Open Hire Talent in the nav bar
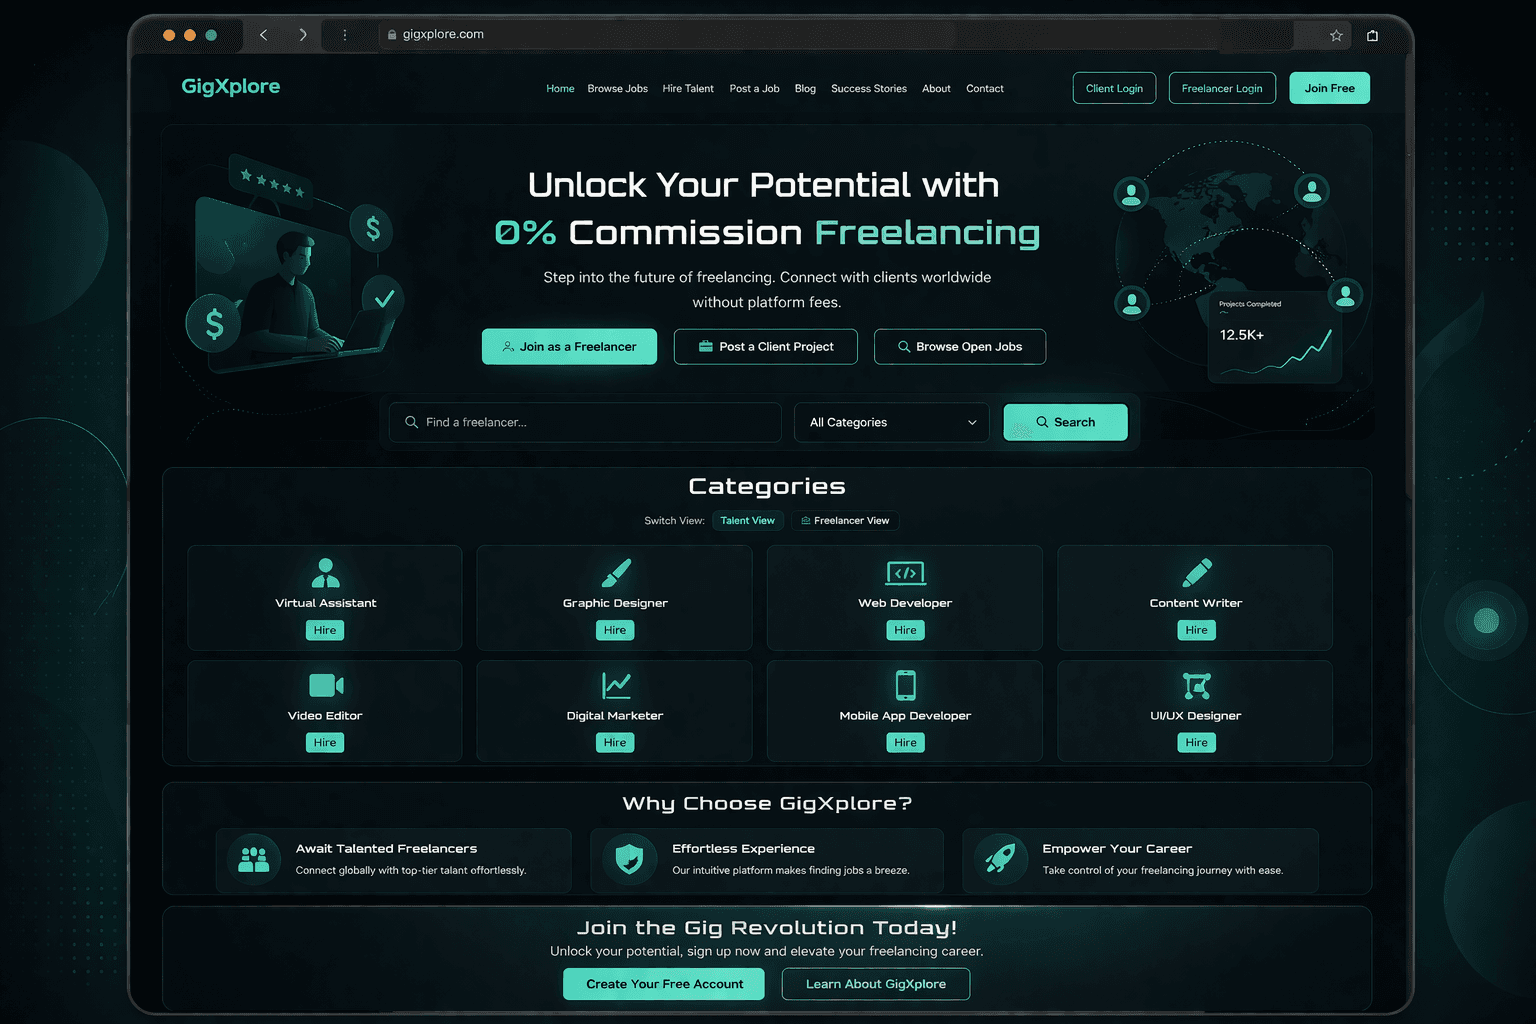The width and height of the screenshot is (1536, 1024). 688,89
